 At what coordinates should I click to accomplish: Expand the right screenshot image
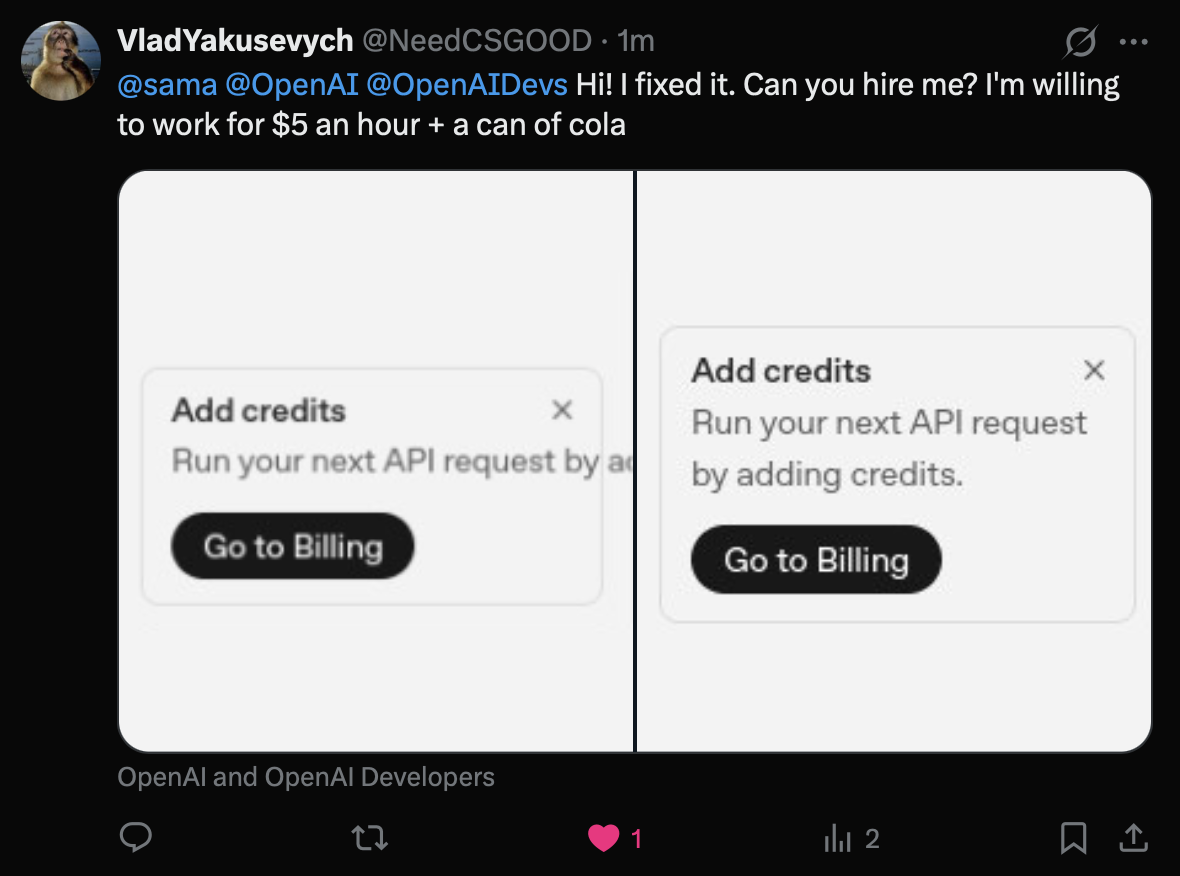tap(895, 460)
